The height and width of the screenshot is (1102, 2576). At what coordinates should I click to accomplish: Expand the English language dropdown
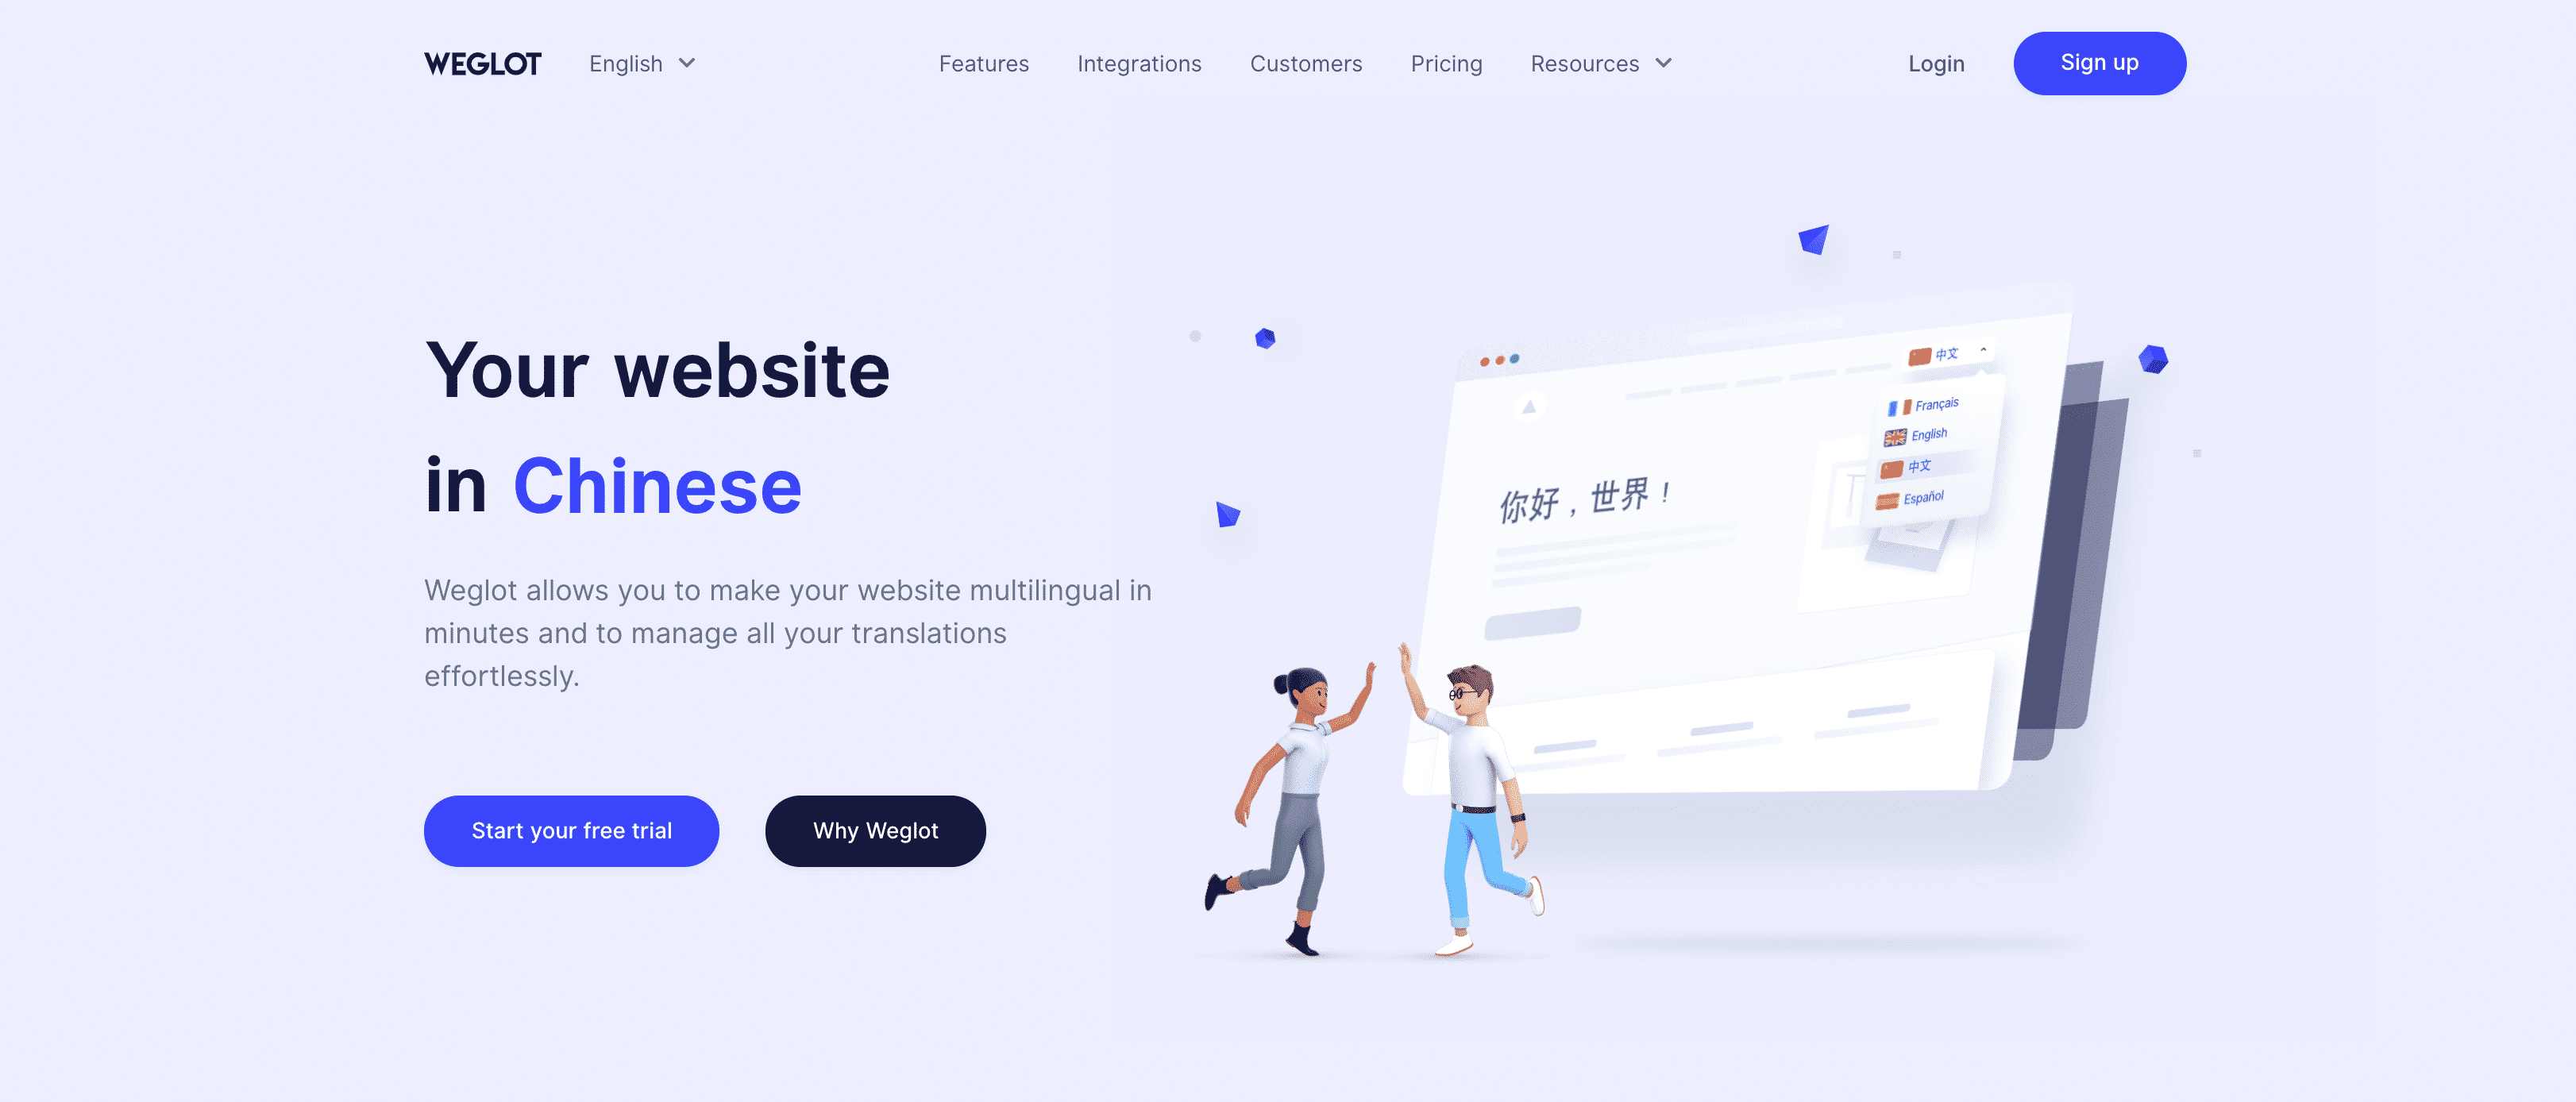pyautogui.click(x=641, y=63)
